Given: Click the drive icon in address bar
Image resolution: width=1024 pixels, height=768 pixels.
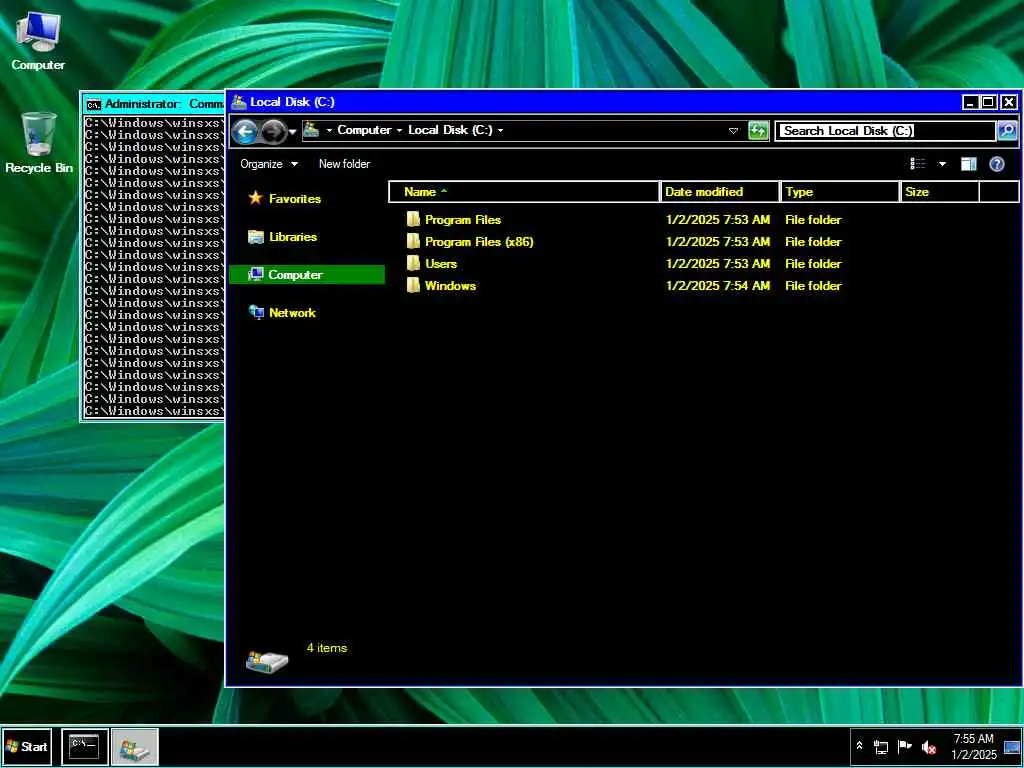Looking at the screenshot, I should (312, 130).
